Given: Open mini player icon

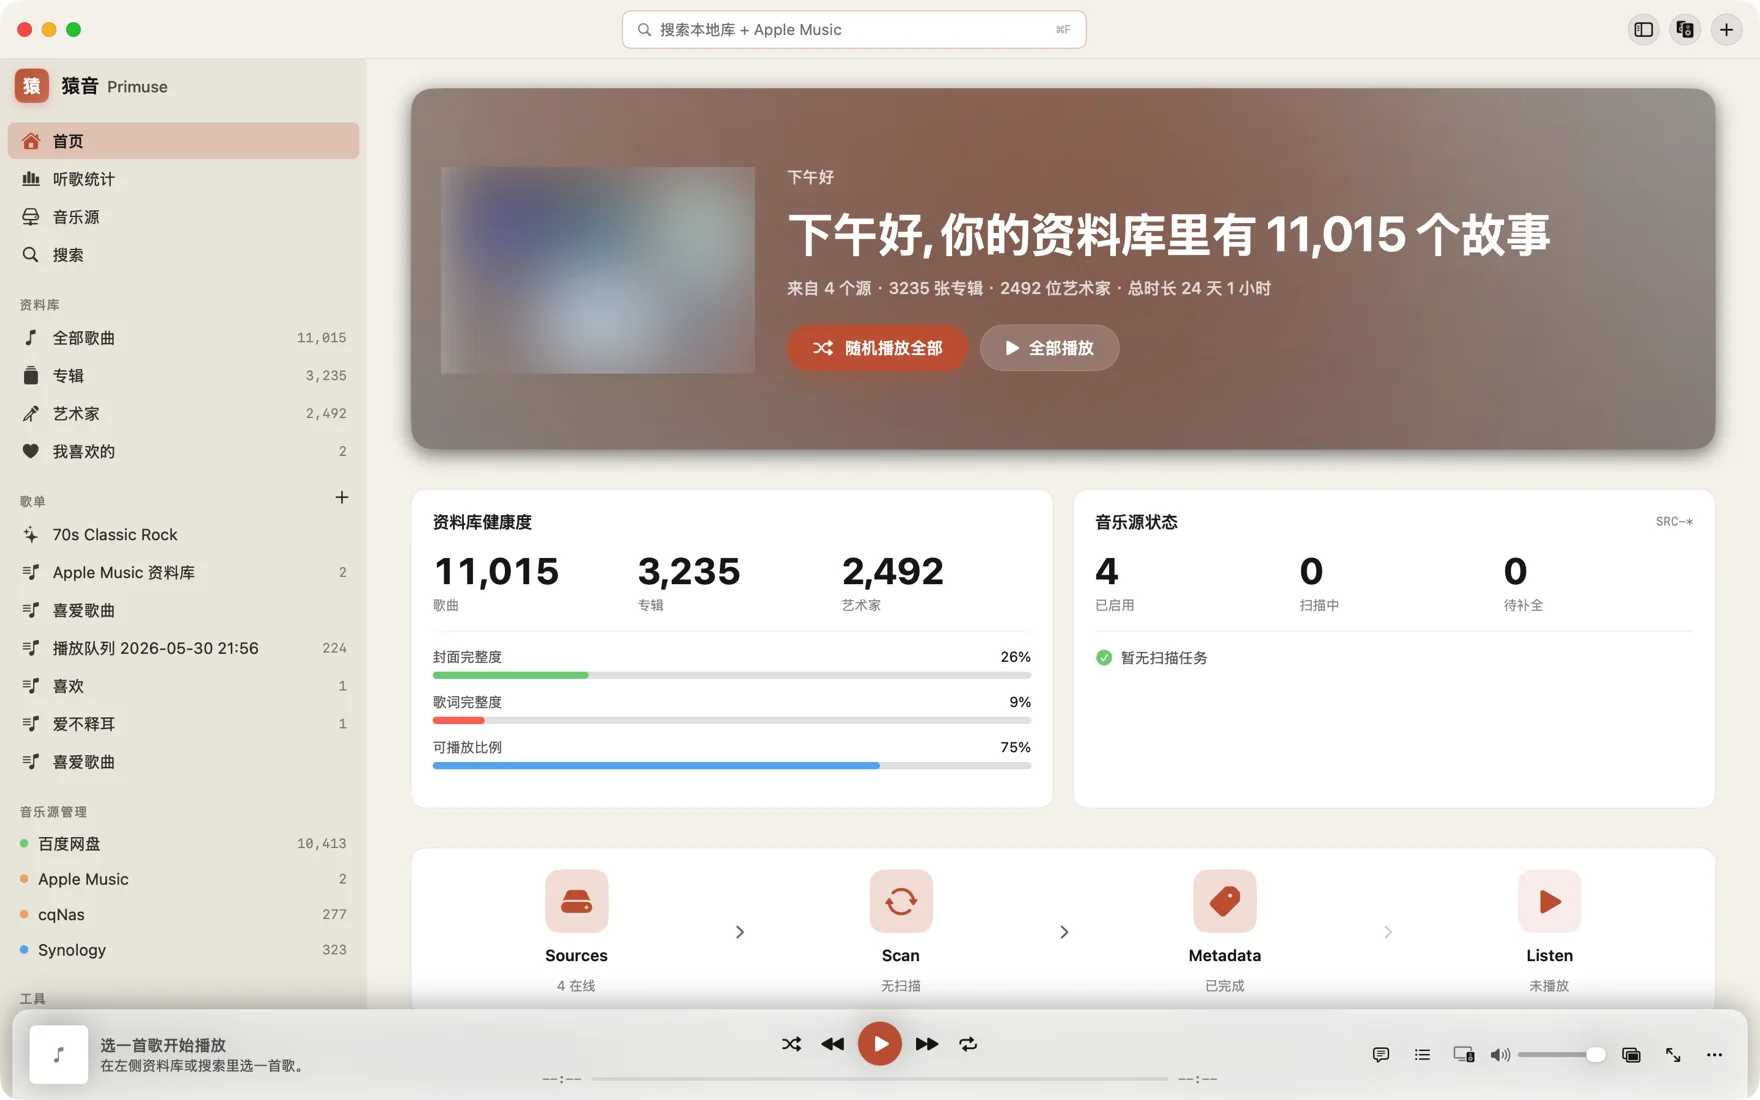Looking at the screenshot, I should pos(1631,1055).
